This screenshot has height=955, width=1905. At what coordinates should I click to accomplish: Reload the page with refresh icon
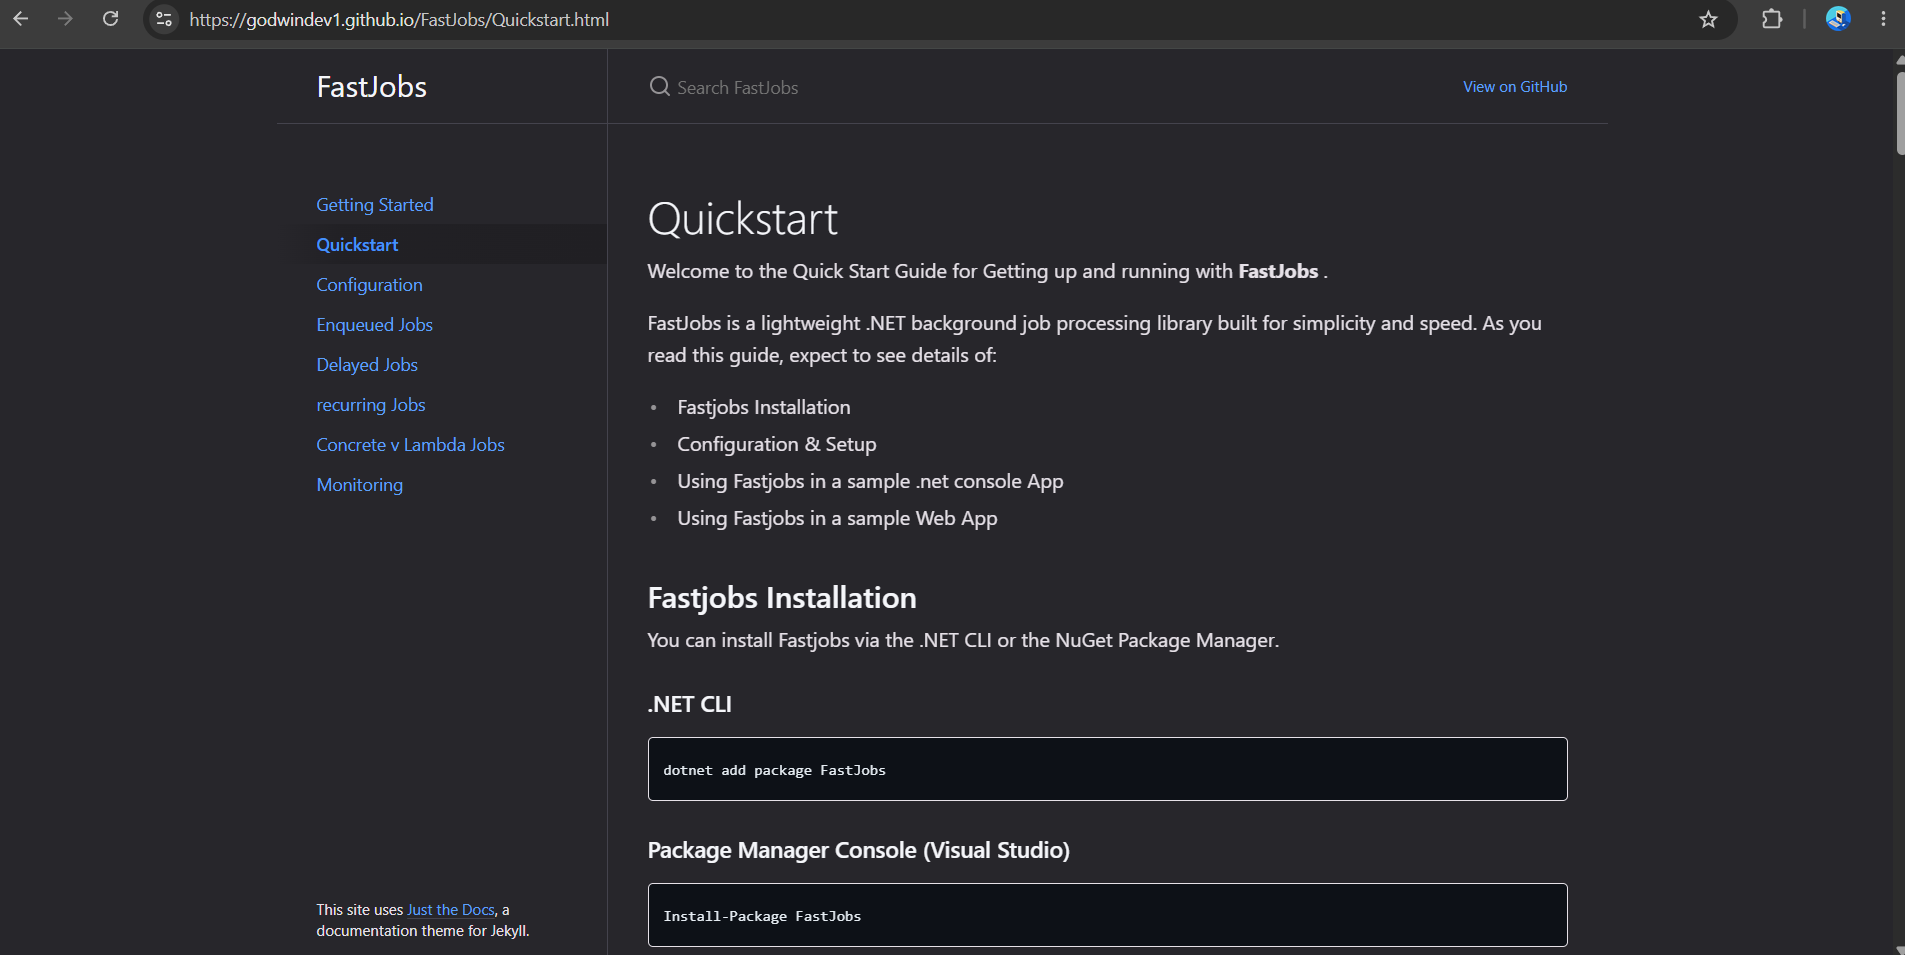point(111,19)
